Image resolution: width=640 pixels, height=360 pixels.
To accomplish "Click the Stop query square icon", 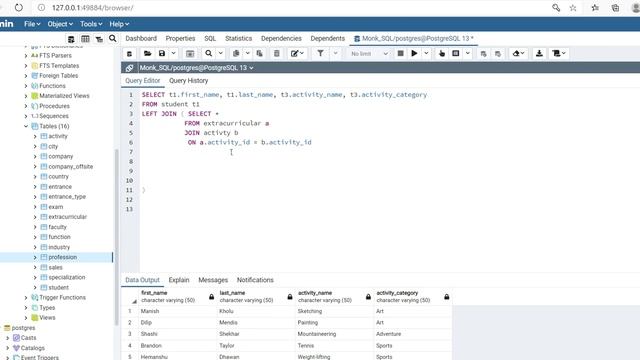I will [x=400, y=53].
